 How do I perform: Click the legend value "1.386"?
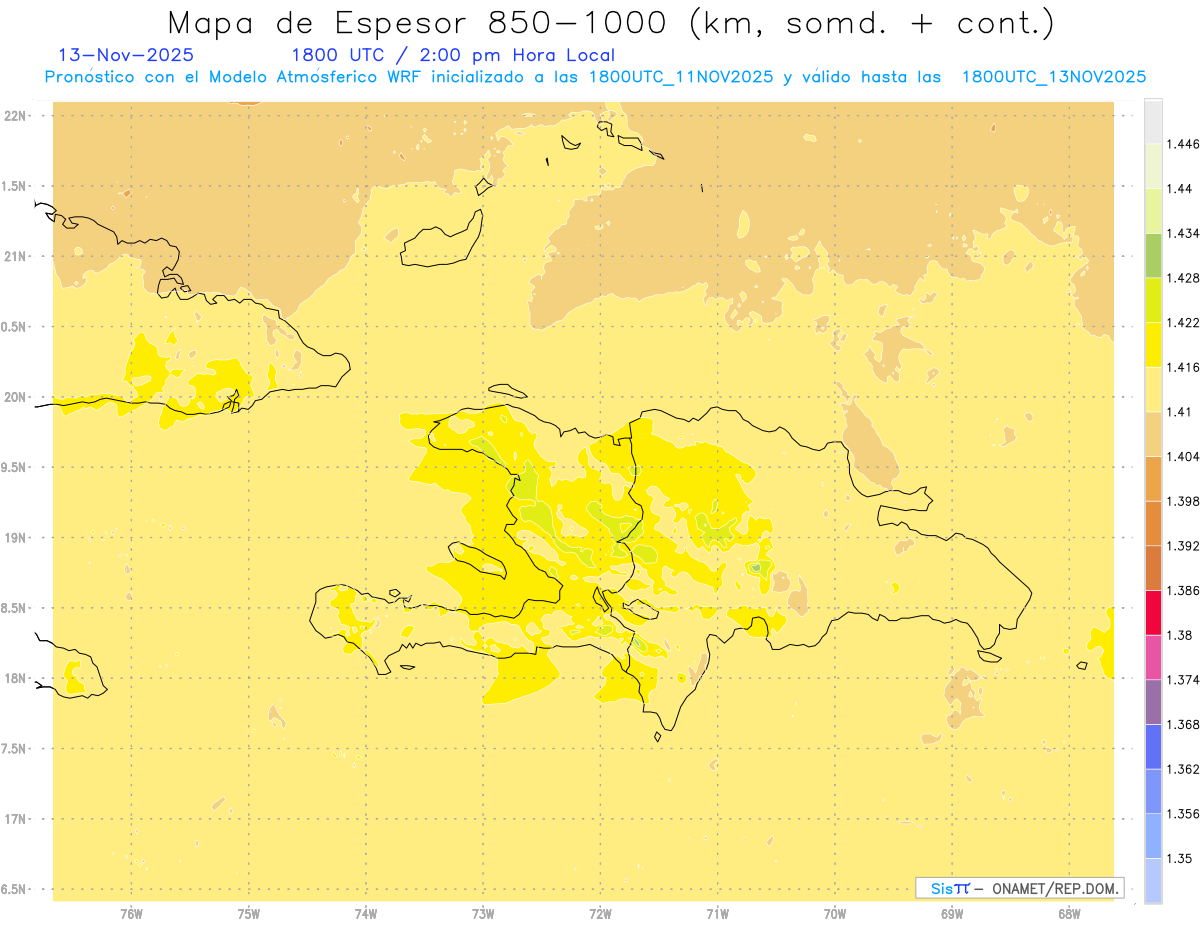pos(1183,590)
